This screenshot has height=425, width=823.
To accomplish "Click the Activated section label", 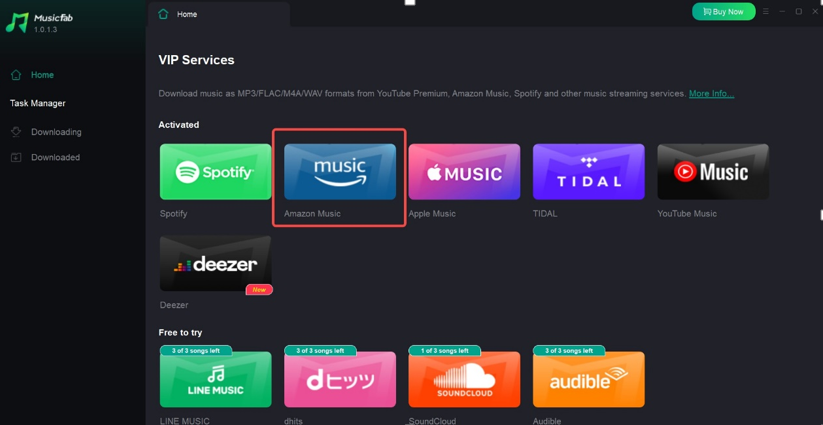I will (x=179, y=125).
